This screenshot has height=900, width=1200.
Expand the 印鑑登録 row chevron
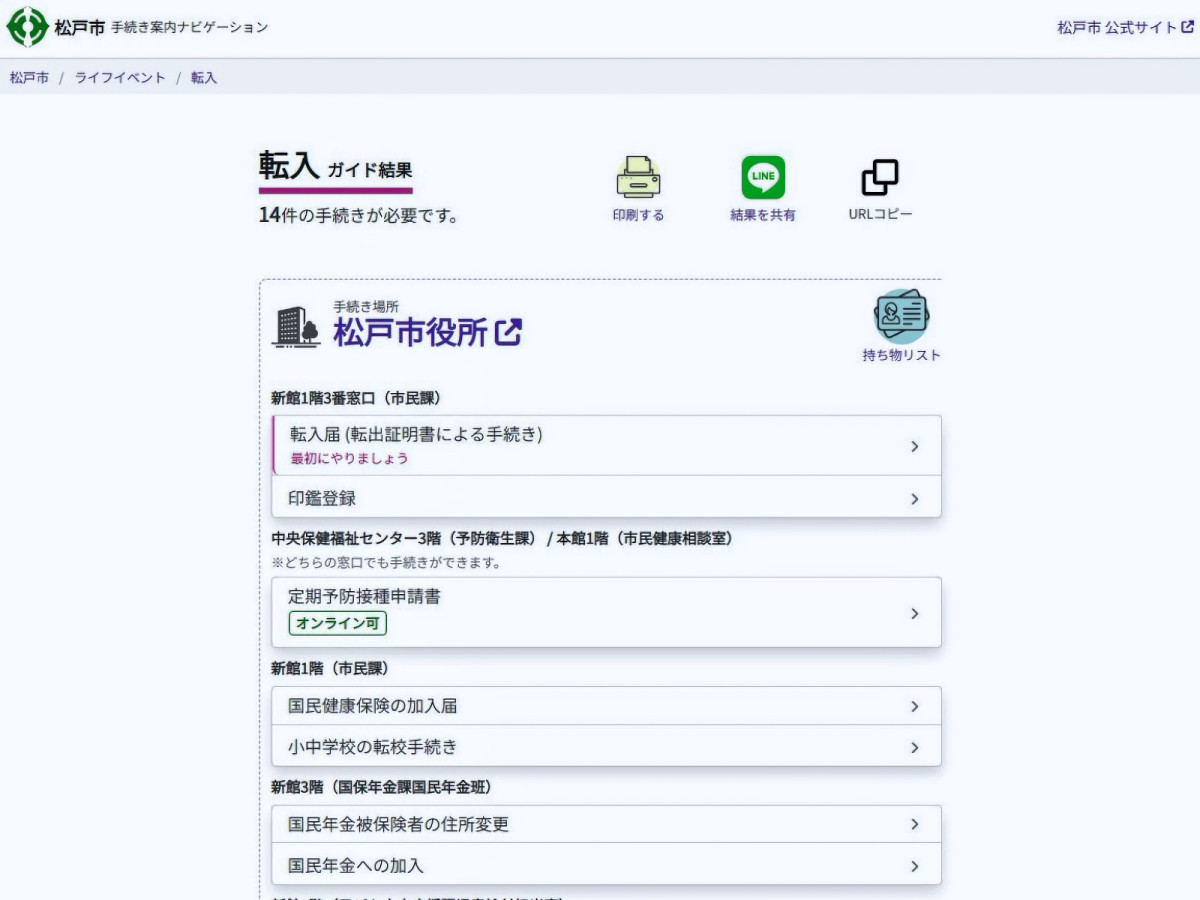click(x=914, y=498)
